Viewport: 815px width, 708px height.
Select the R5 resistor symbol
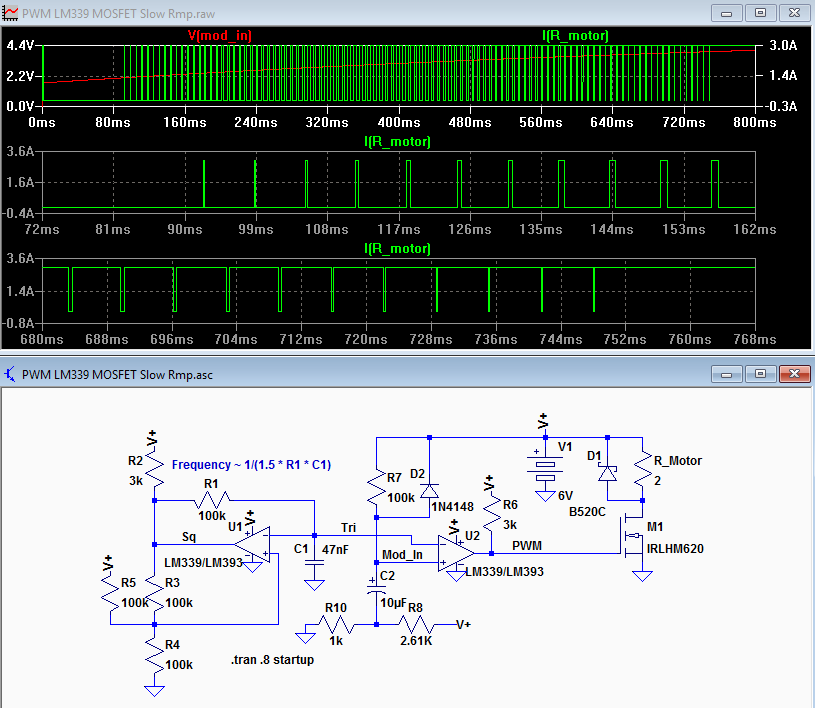[110, 592]
